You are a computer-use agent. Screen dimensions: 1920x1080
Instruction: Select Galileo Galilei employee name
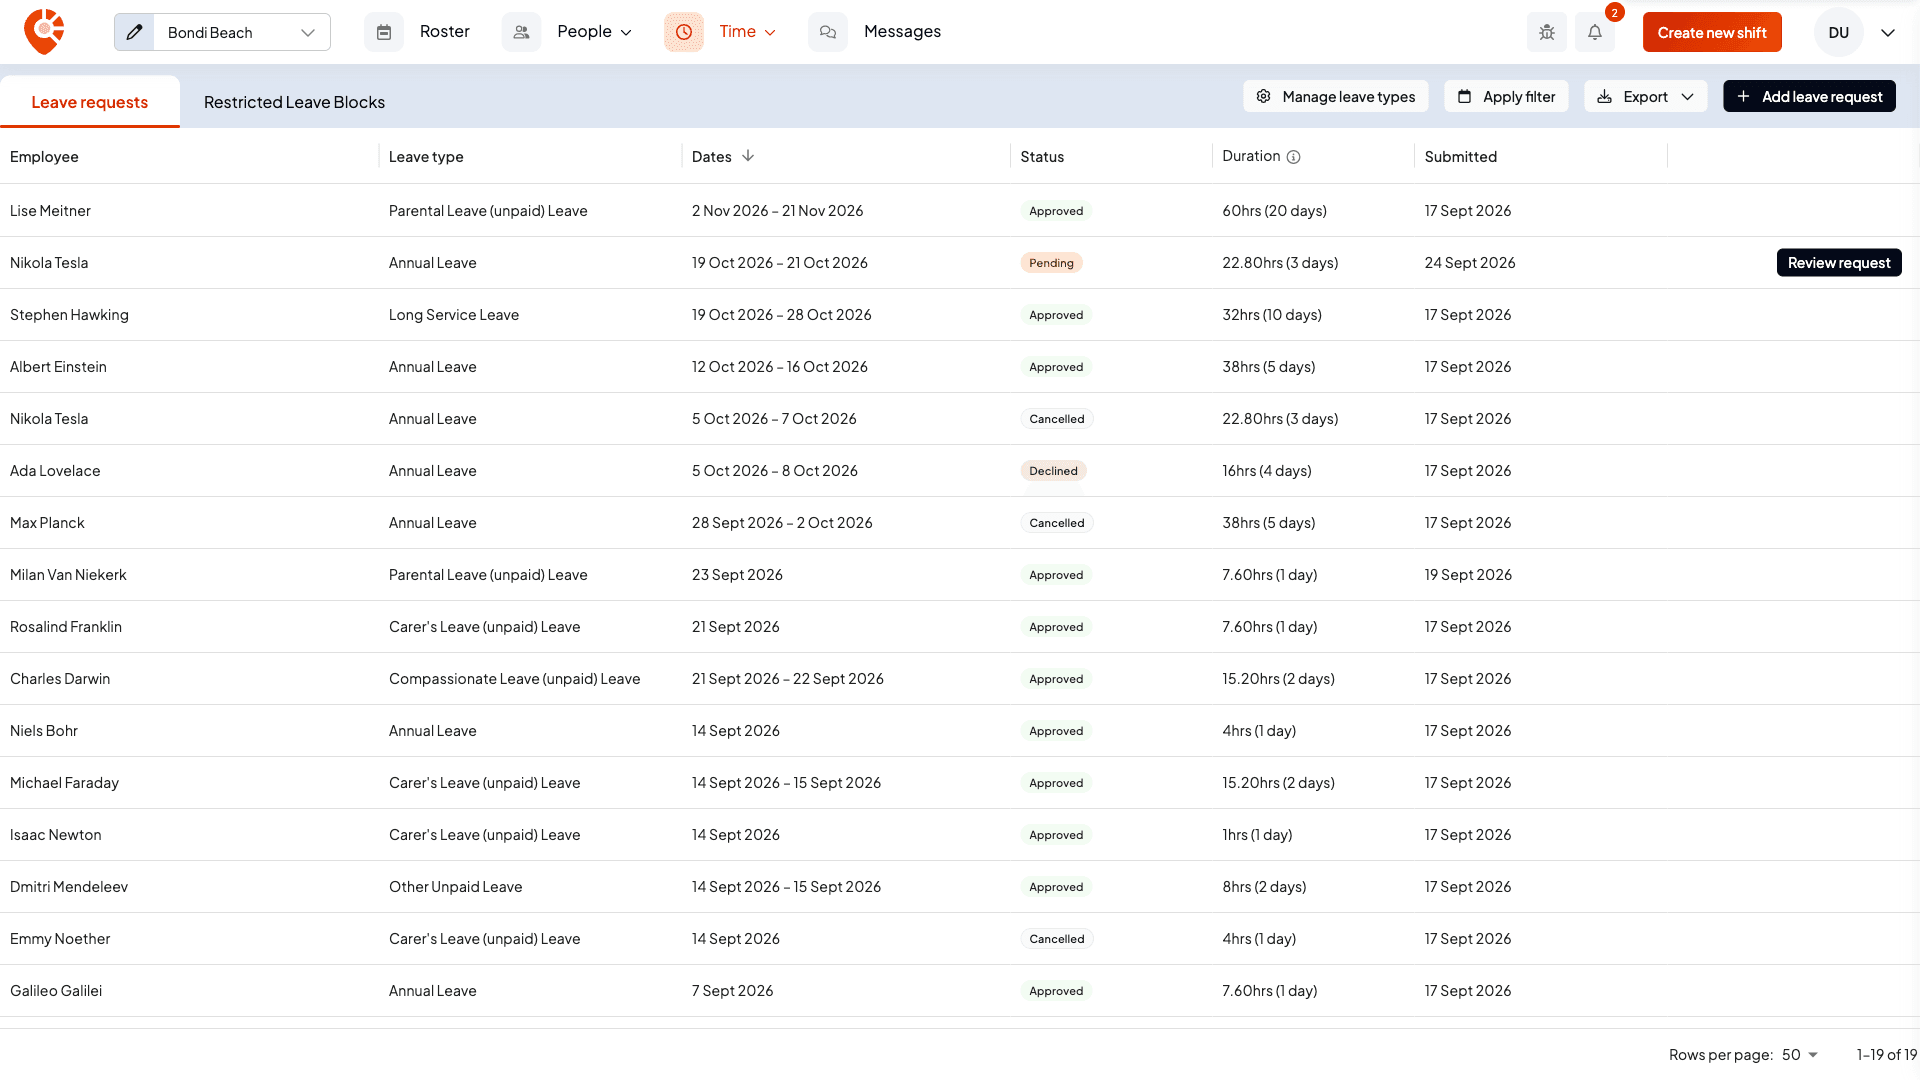(x=56, y=991)
